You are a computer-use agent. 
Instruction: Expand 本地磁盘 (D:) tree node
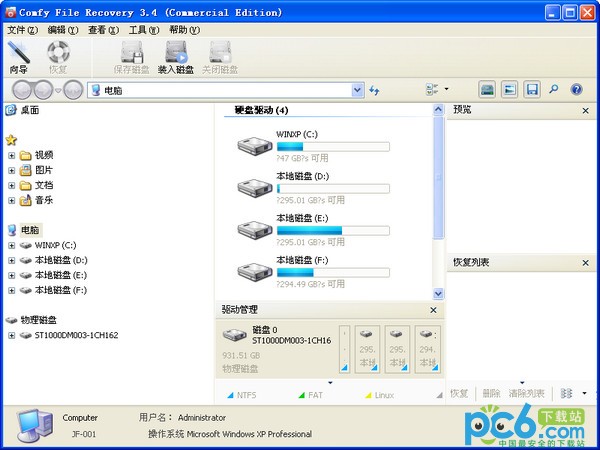coord(11,261)
